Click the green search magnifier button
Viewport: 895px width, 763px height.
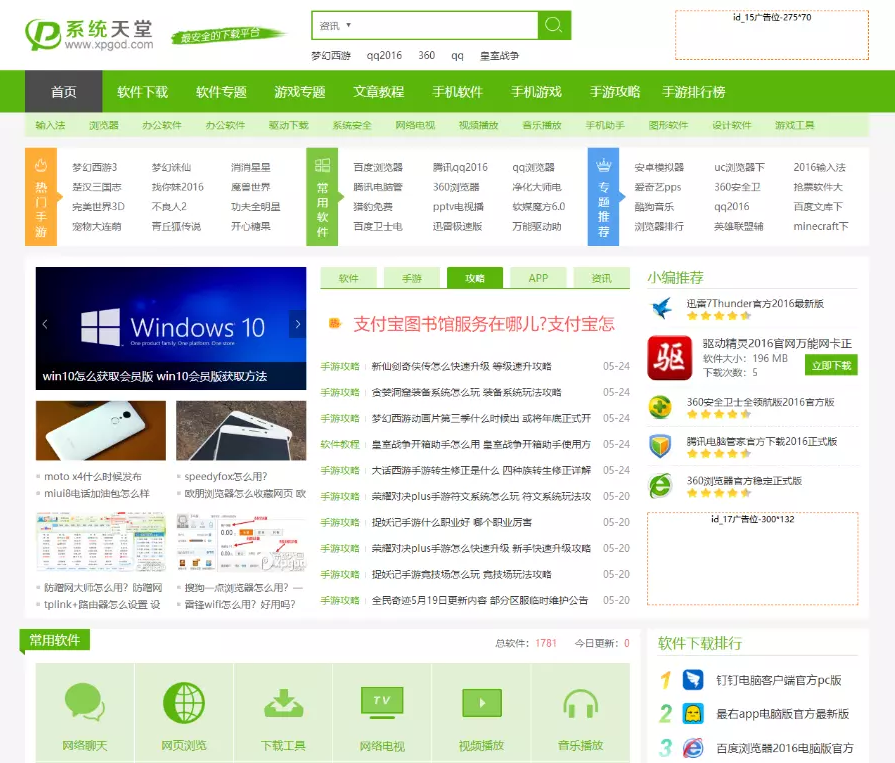[x=554, y=25]
